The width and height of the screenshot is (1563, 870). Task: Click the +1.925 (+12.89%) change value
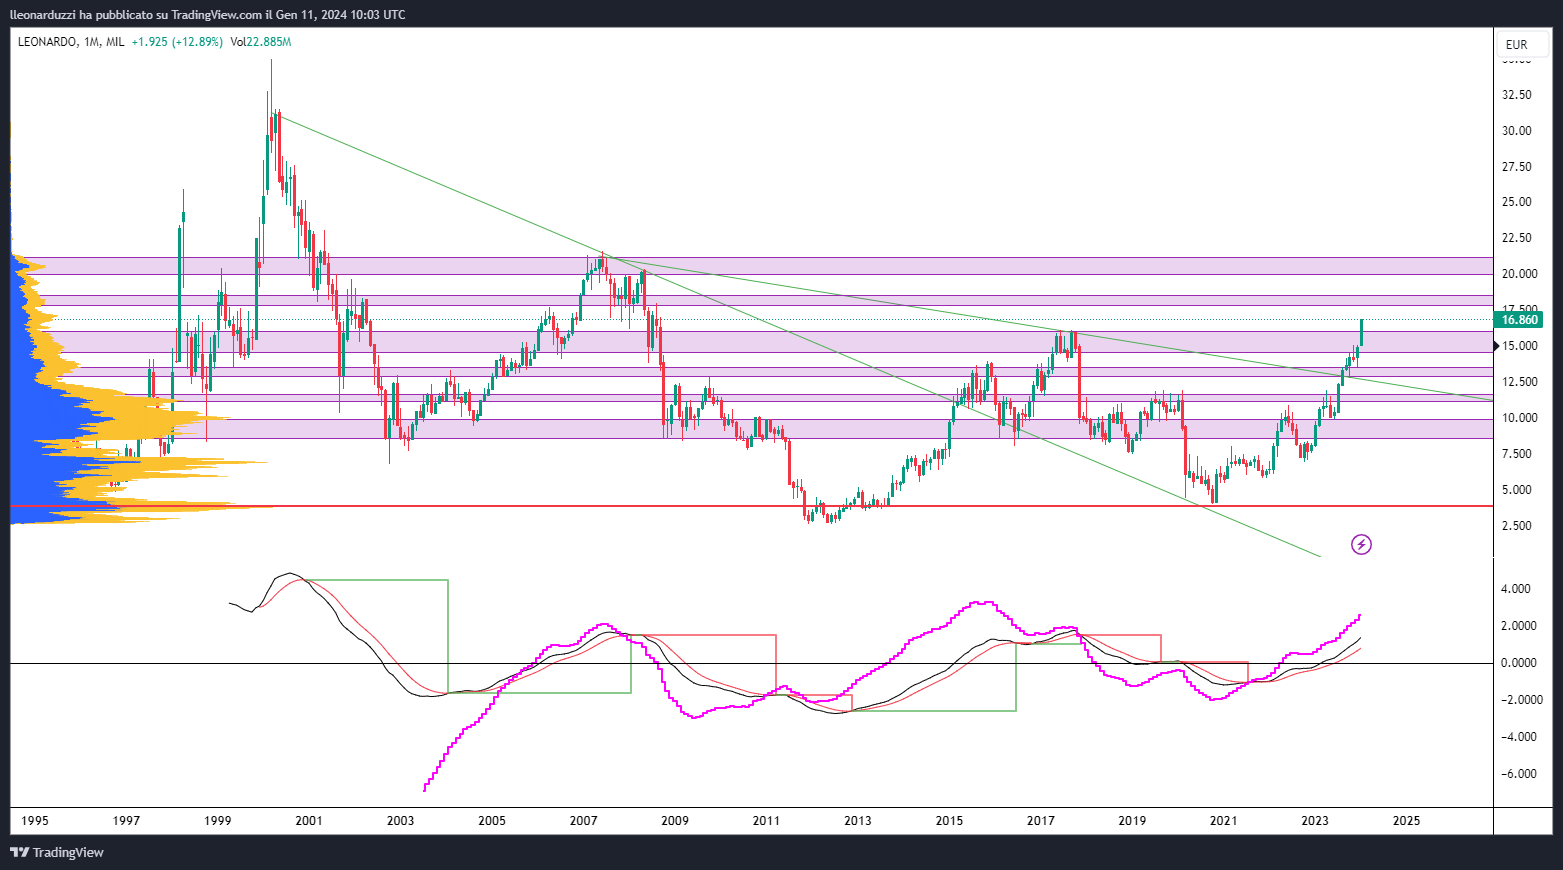[177, 42]
